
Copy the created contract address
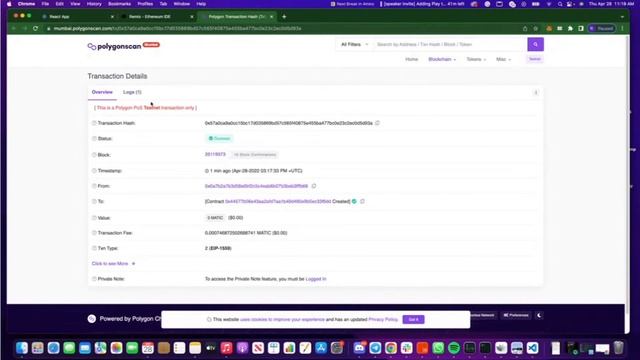(362, 201)
